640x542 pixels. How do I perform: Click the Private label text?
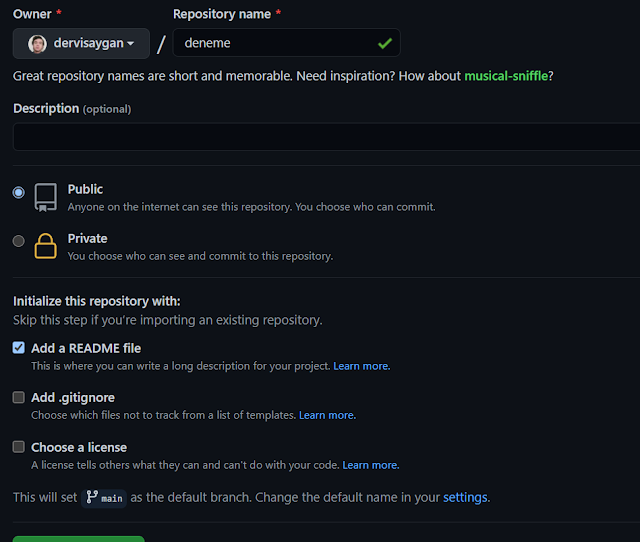[87, 238]
